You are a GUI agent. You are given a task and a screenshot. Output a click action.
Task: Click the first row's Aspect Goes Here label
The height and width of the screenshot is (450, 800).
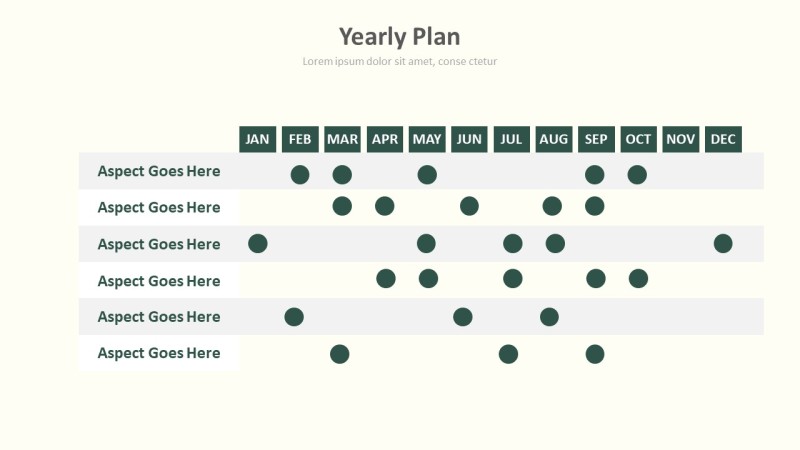(x=159, y=171)
